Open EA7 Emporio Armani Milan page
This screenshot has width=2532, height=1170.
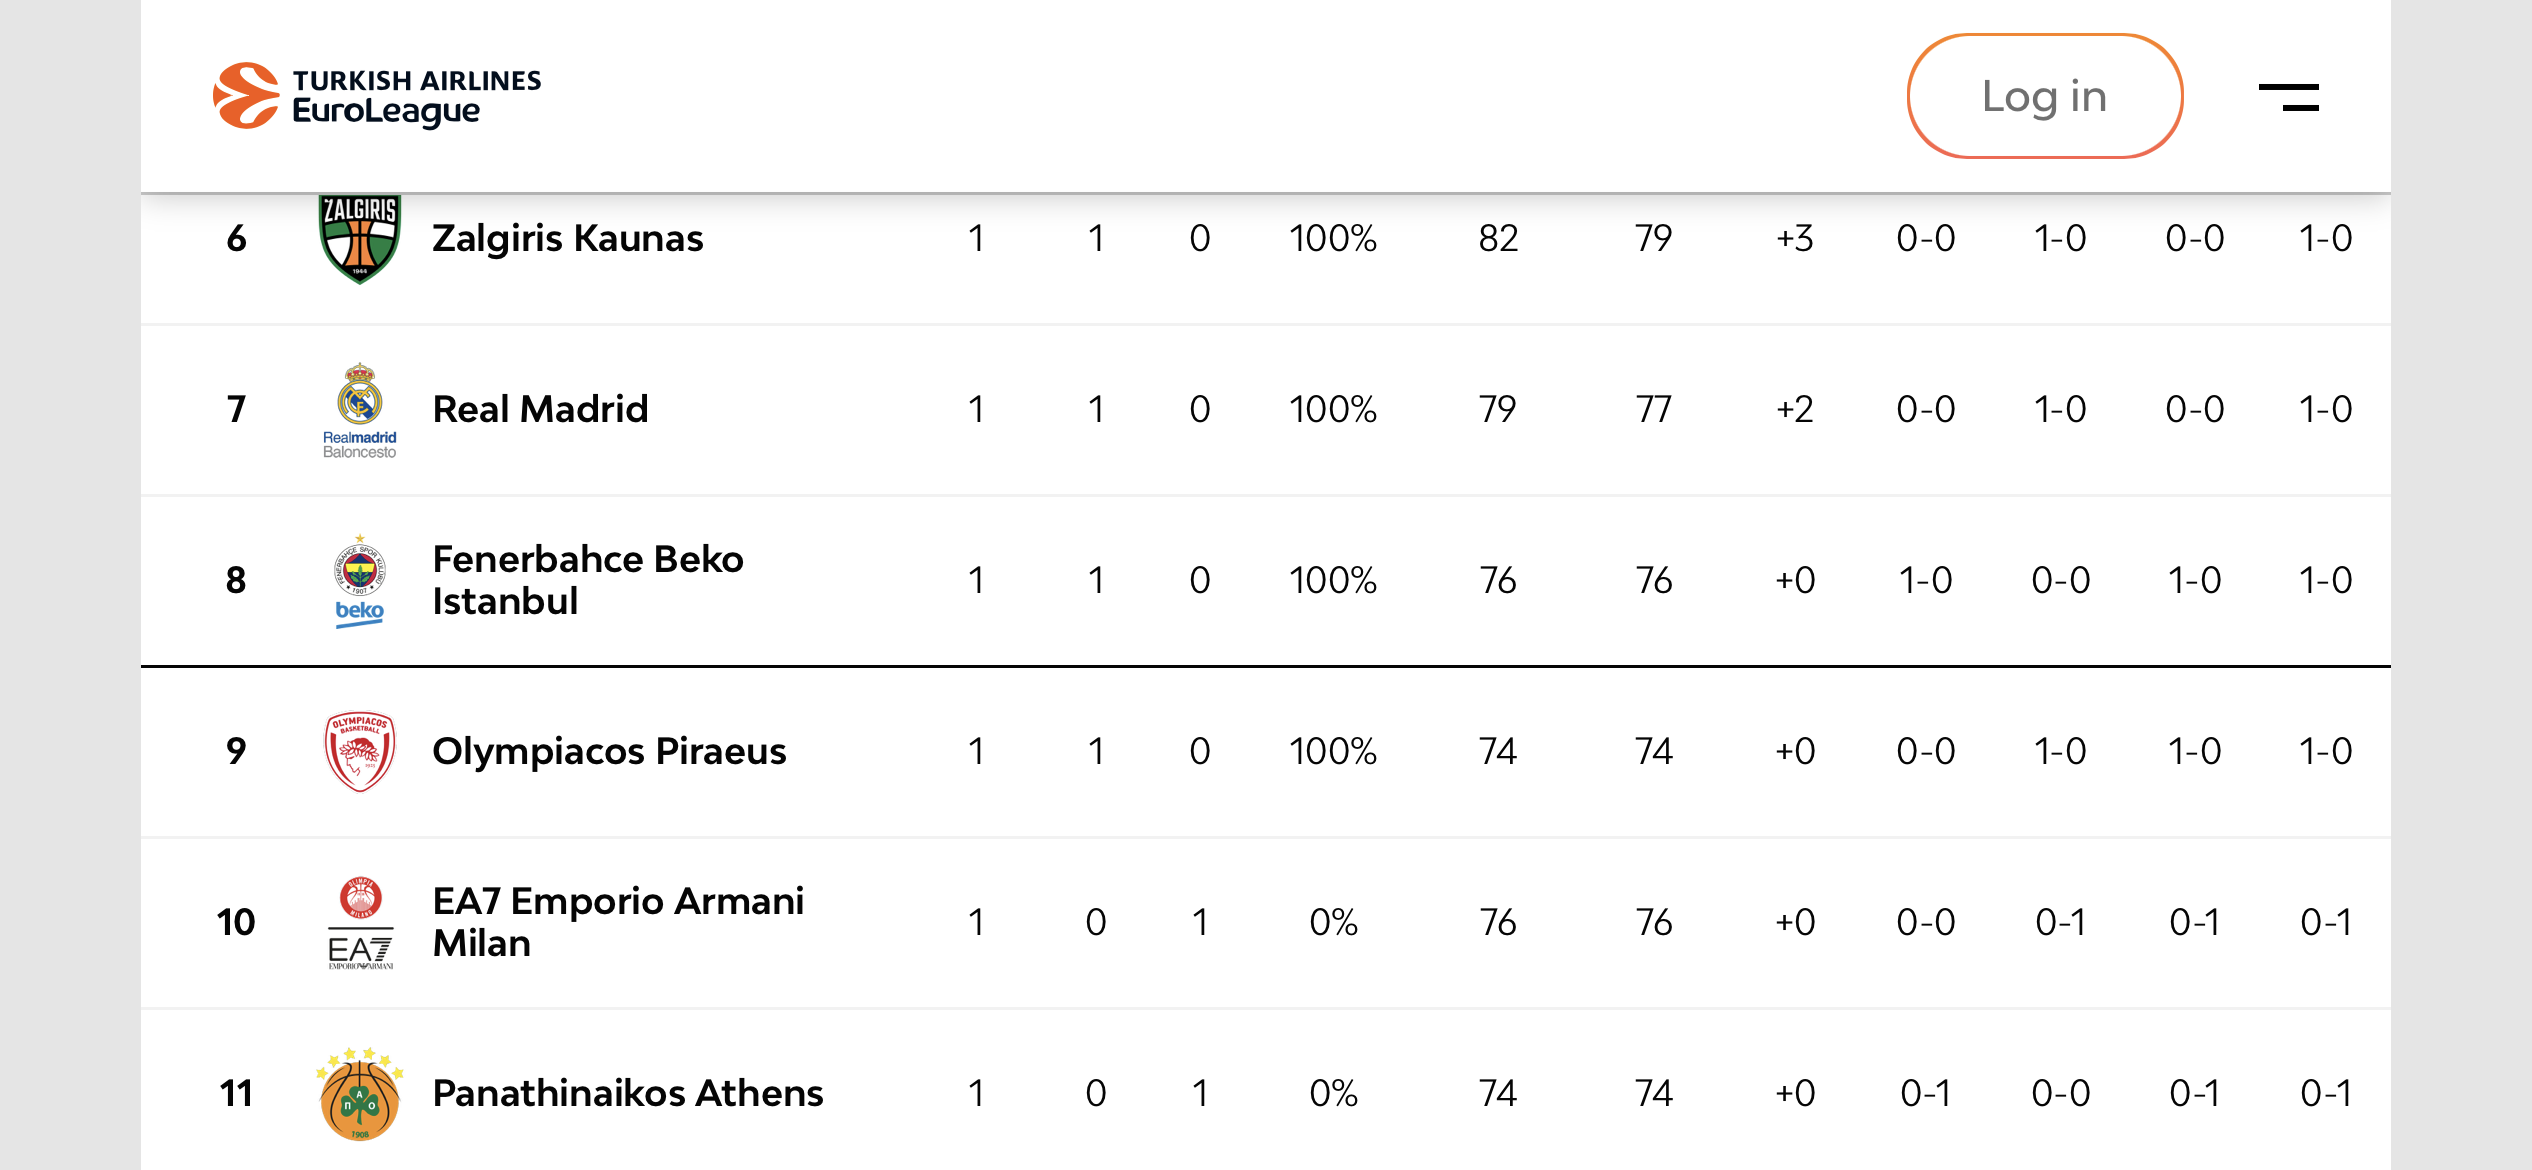click(618, 922)
